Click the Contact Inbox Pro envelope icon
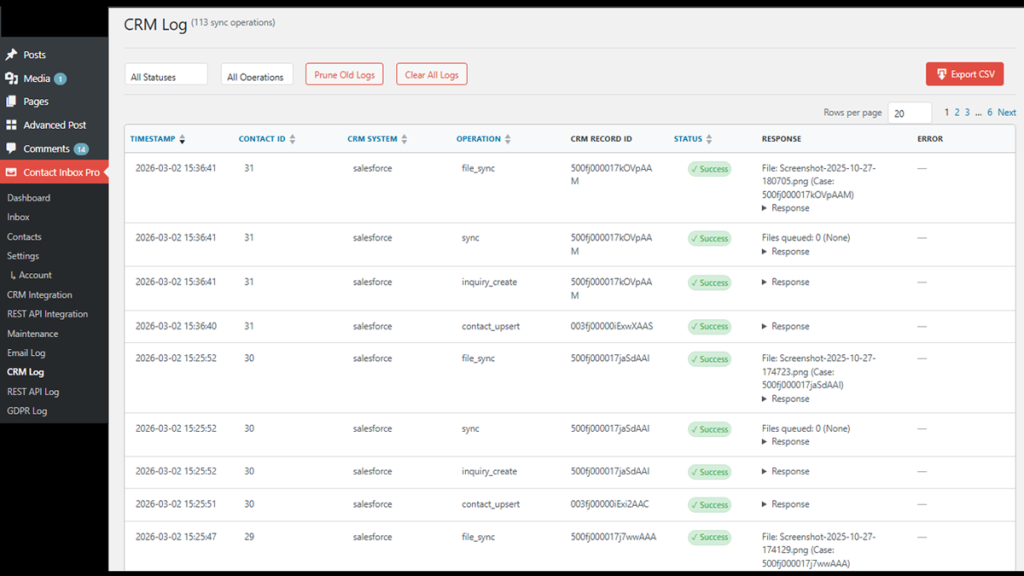This screenshot has width=1024, height=576. tap(12, 173)
